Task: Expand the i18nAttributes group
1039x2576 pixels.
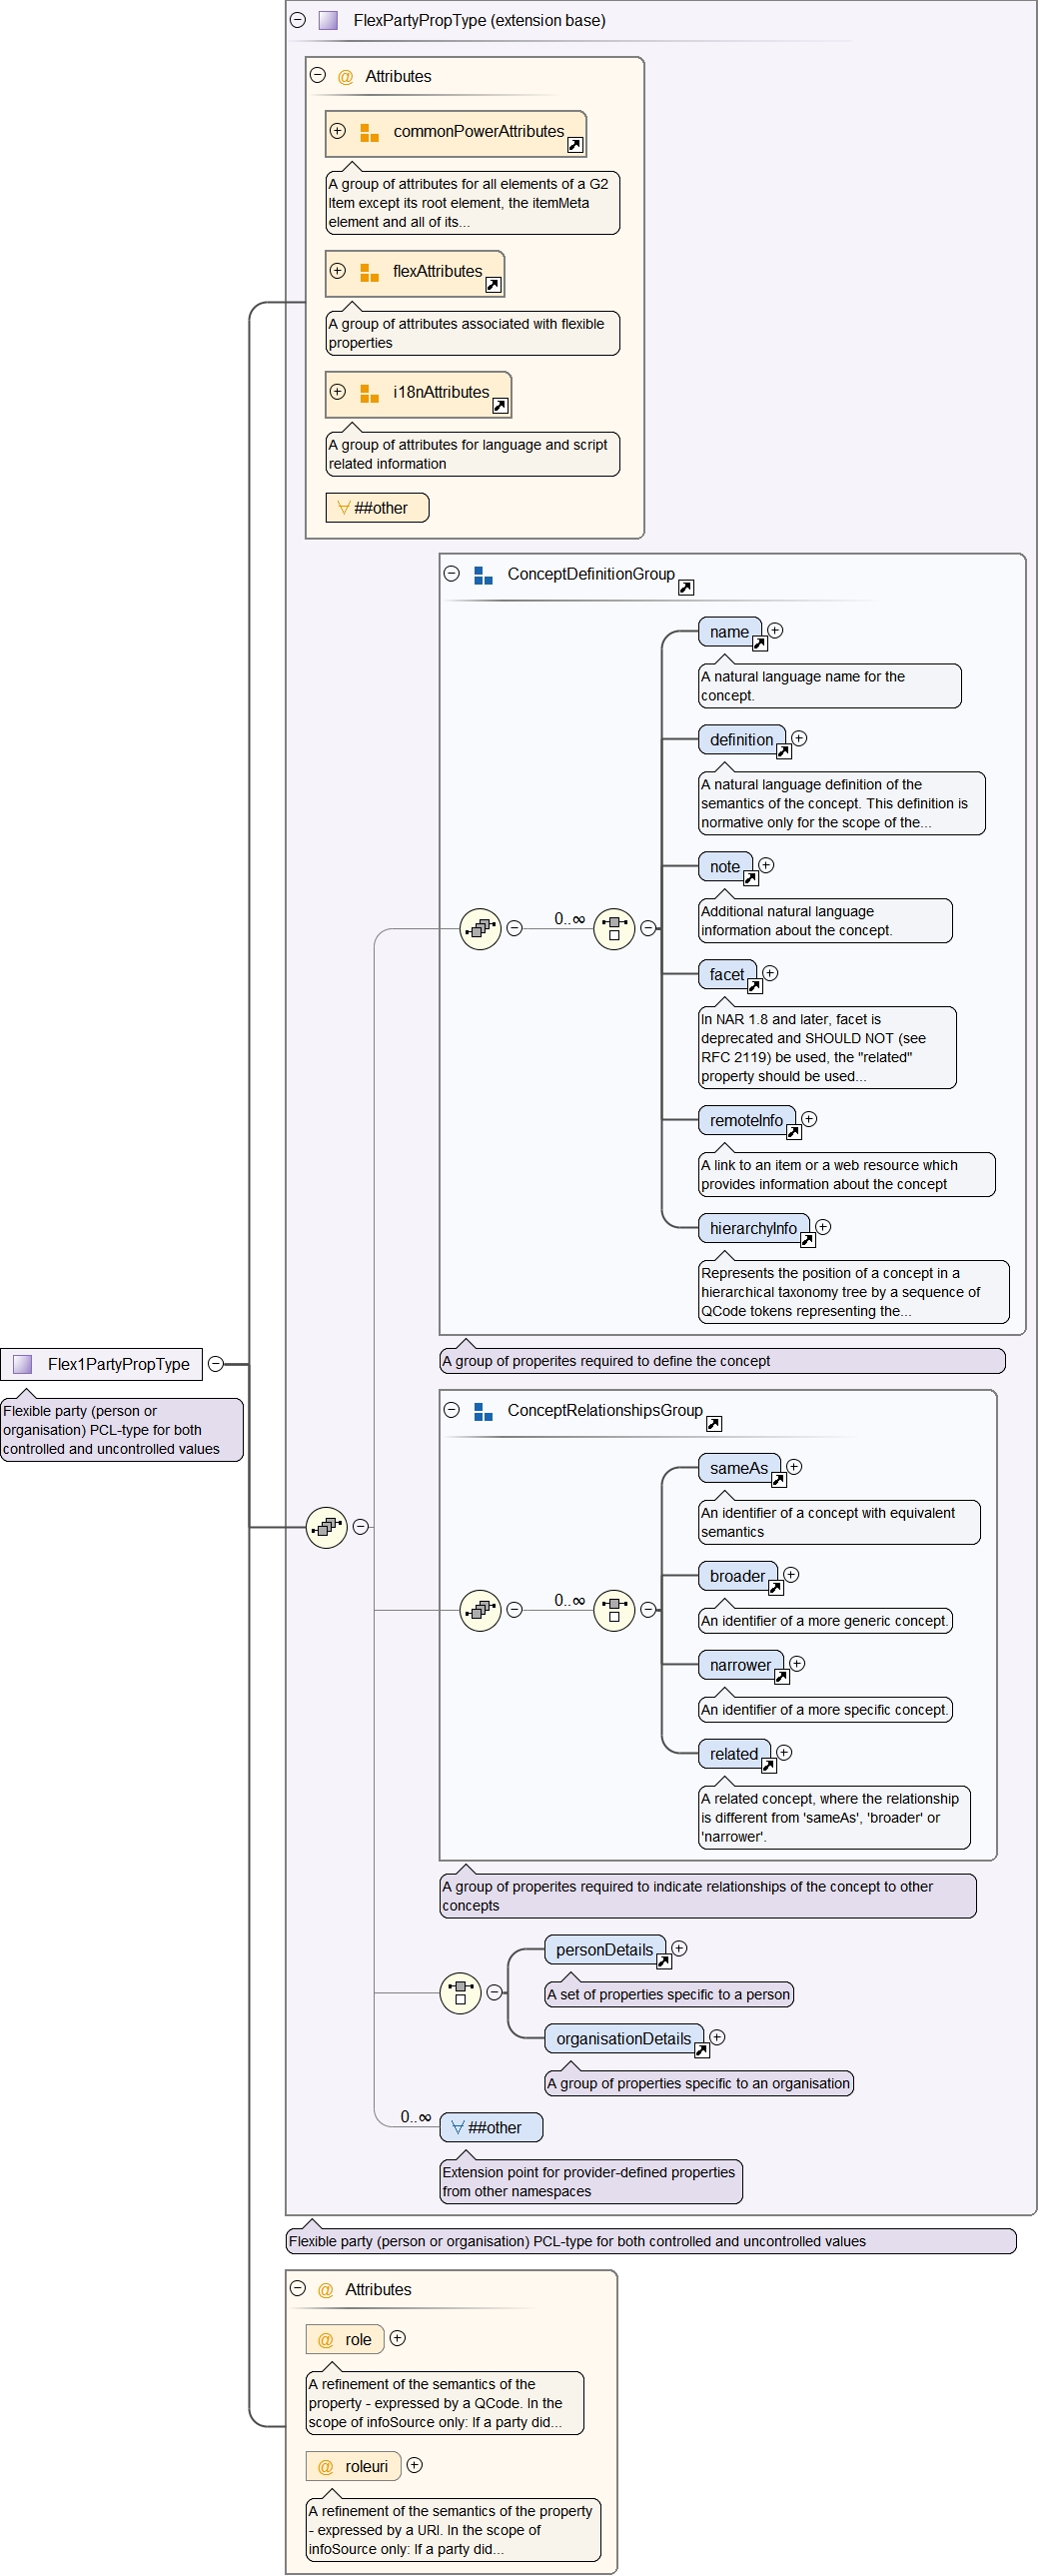Action: coord(338,392)
